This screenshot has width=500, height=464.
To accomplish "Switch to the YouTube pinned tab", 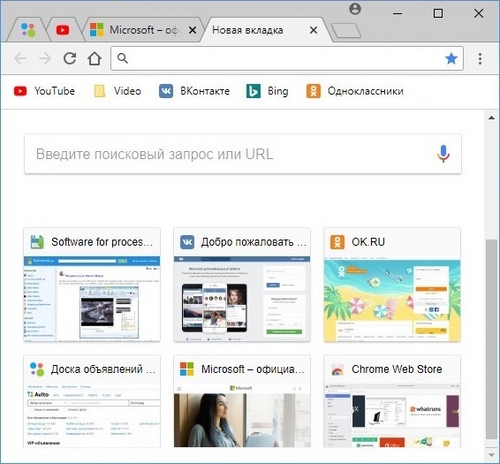I will pos(63,30).
